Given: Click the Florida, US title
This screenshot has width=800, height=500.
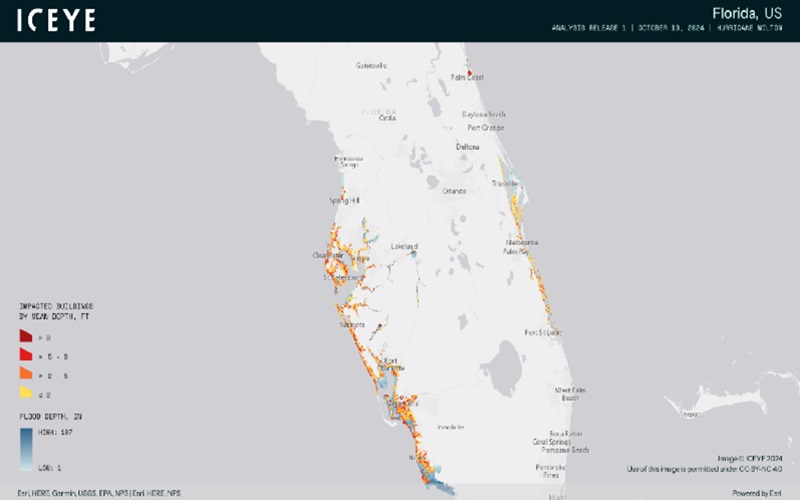Looking at the screenshot, I should [x=750, y=13].
